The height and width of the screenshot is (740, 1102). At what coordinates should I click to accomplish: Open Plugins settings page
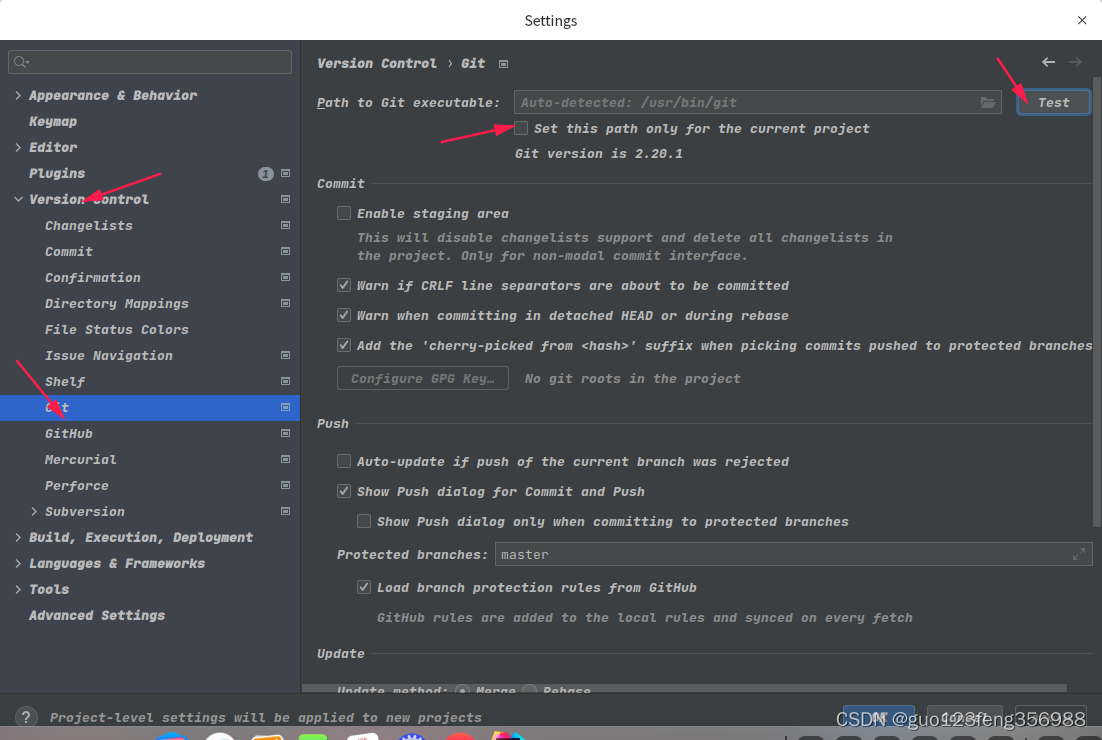pos(57,174)
